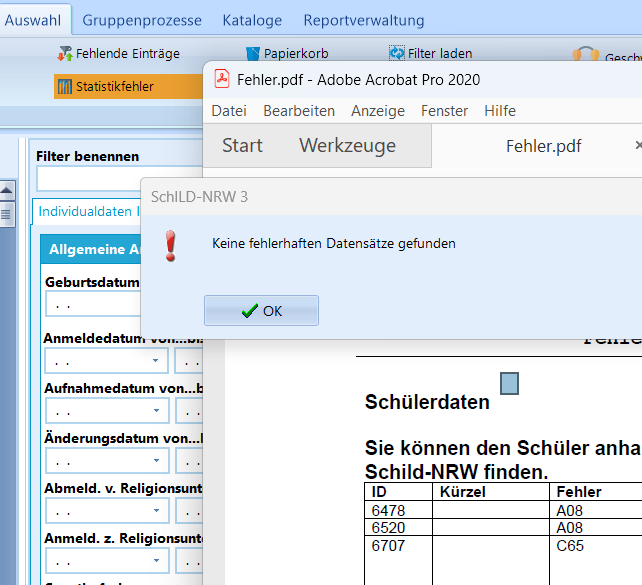Switch to the Auswahl ribbon tab
This screenshot has height=585, width=642.
pos(33,20)
